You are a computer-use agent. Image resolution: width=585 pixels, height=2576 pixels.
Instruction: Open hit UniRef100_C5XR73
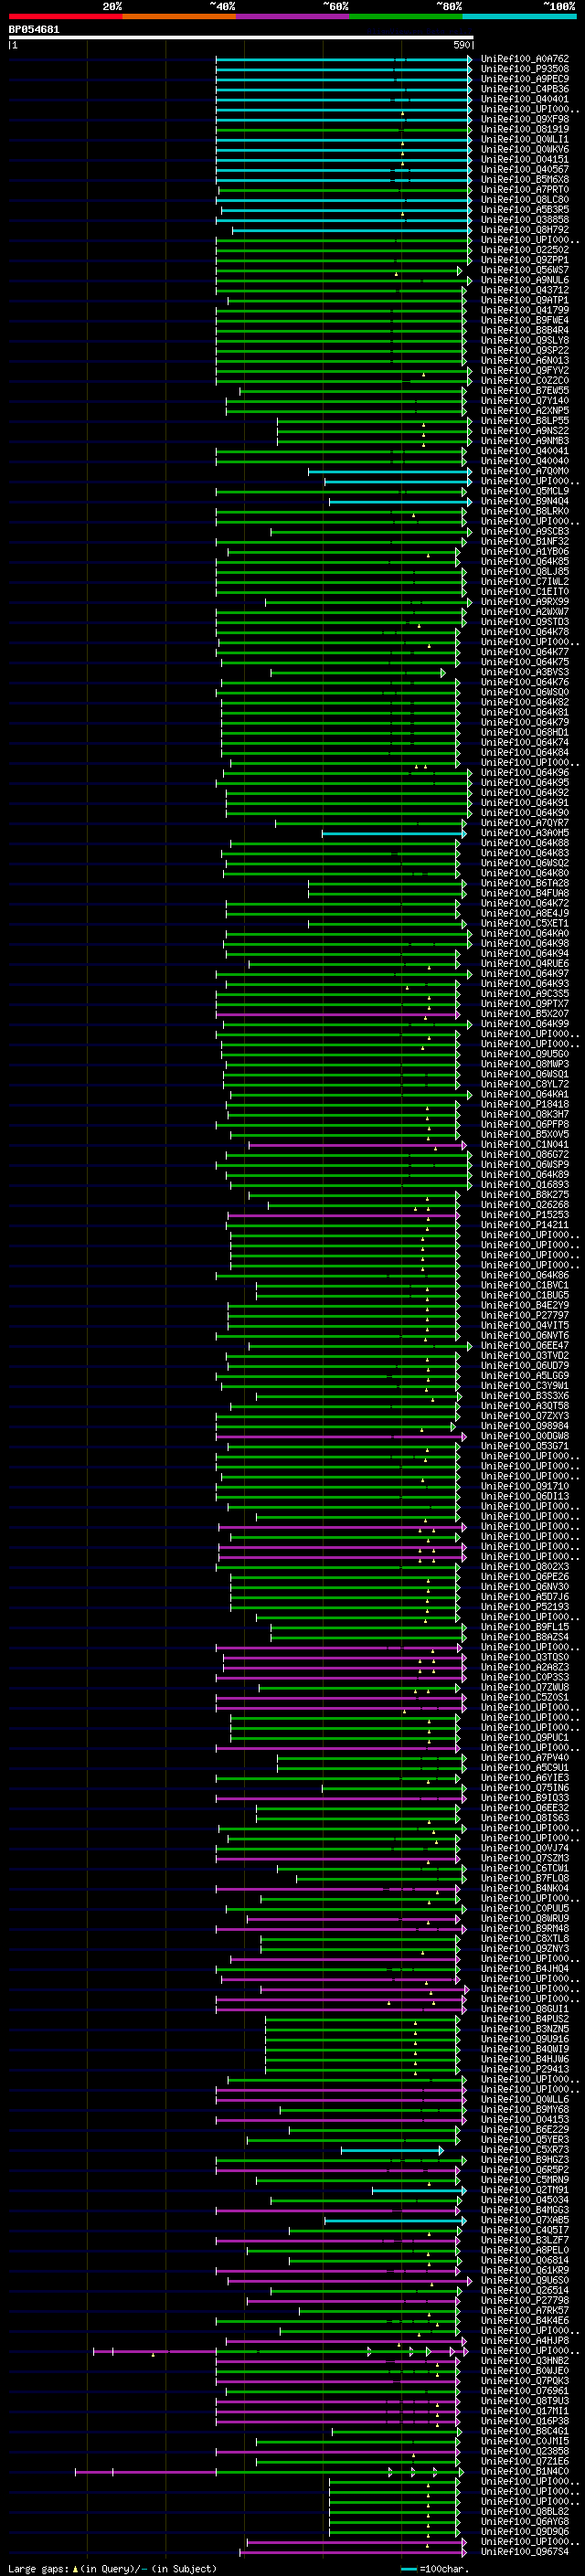click(525, 2150)
